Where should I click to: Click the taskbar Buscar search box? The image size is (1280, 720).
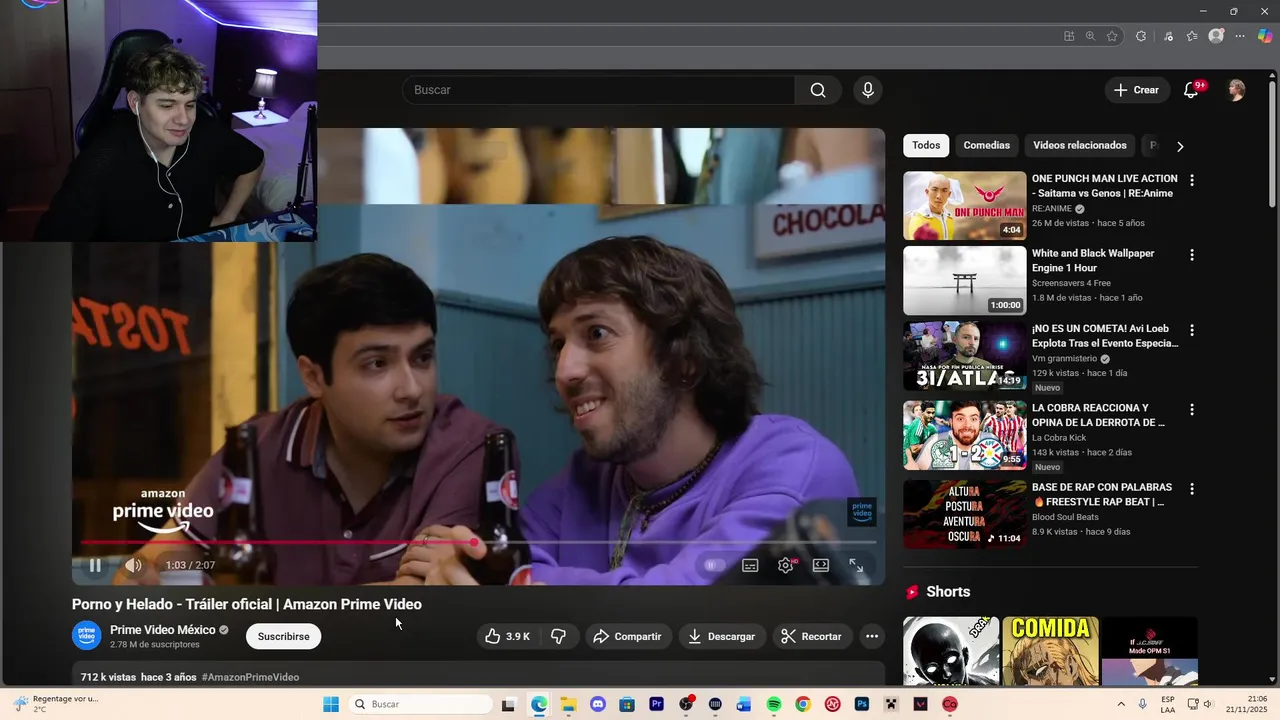[x=421, y=704]
